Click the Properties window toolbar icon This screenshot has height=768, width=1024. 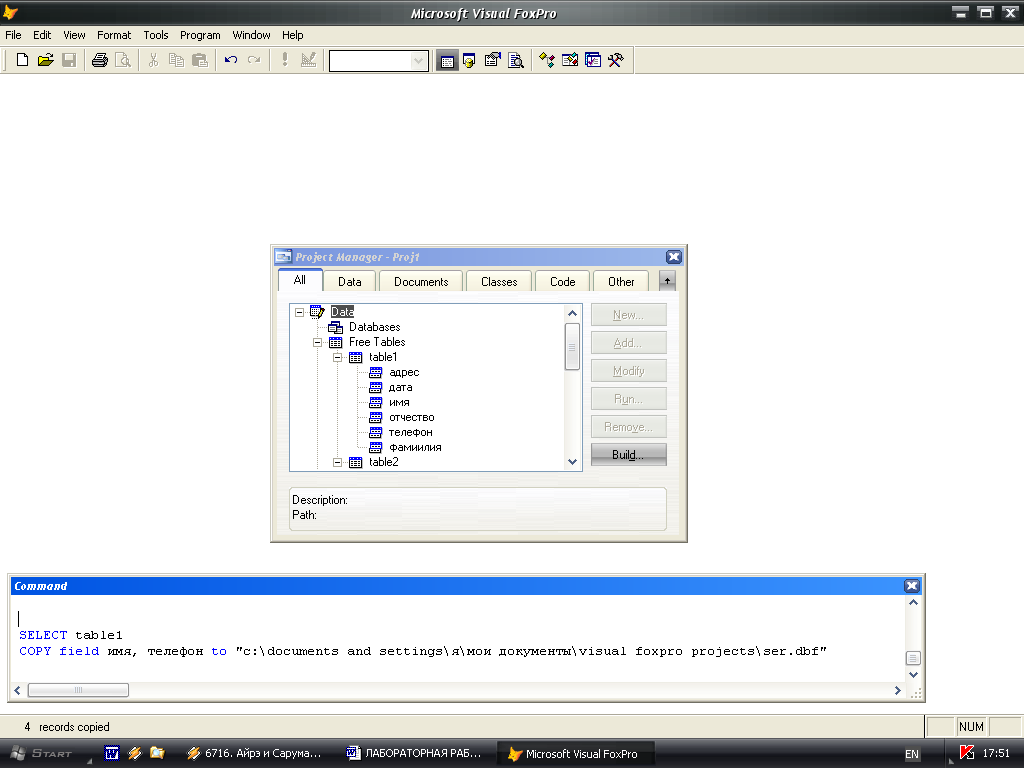(492, 60)
